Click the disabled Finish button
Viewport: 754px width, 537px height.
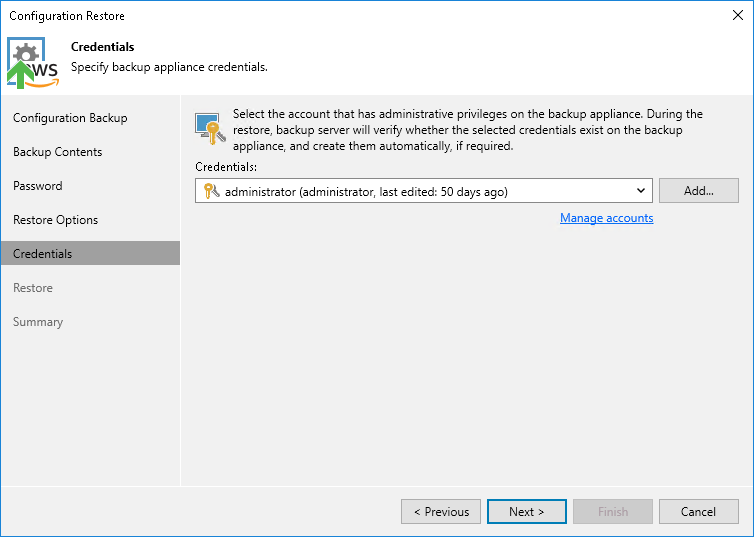[613, 512]
